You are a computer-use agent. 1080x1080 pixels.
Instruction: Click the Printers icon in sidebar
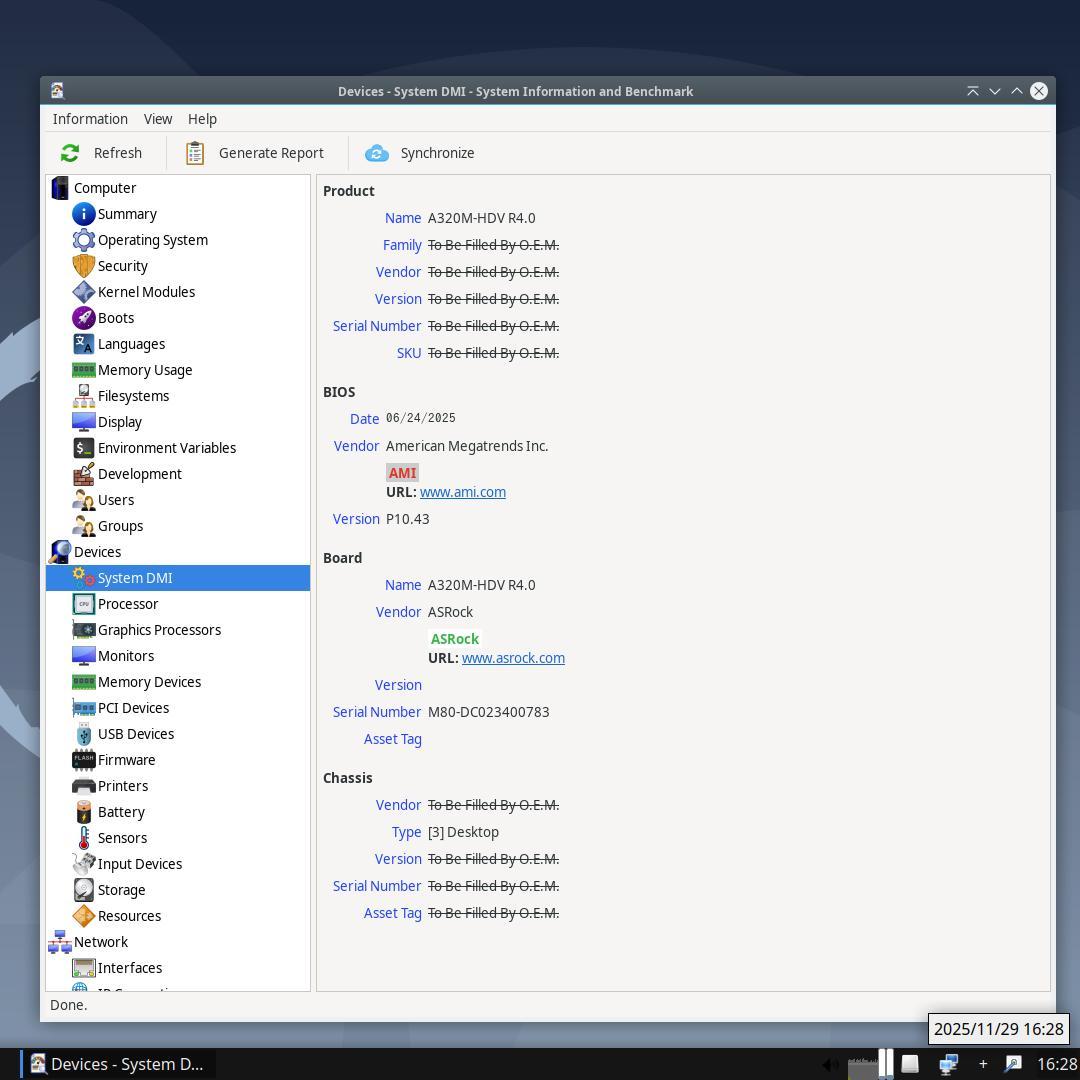pos(84,786)
